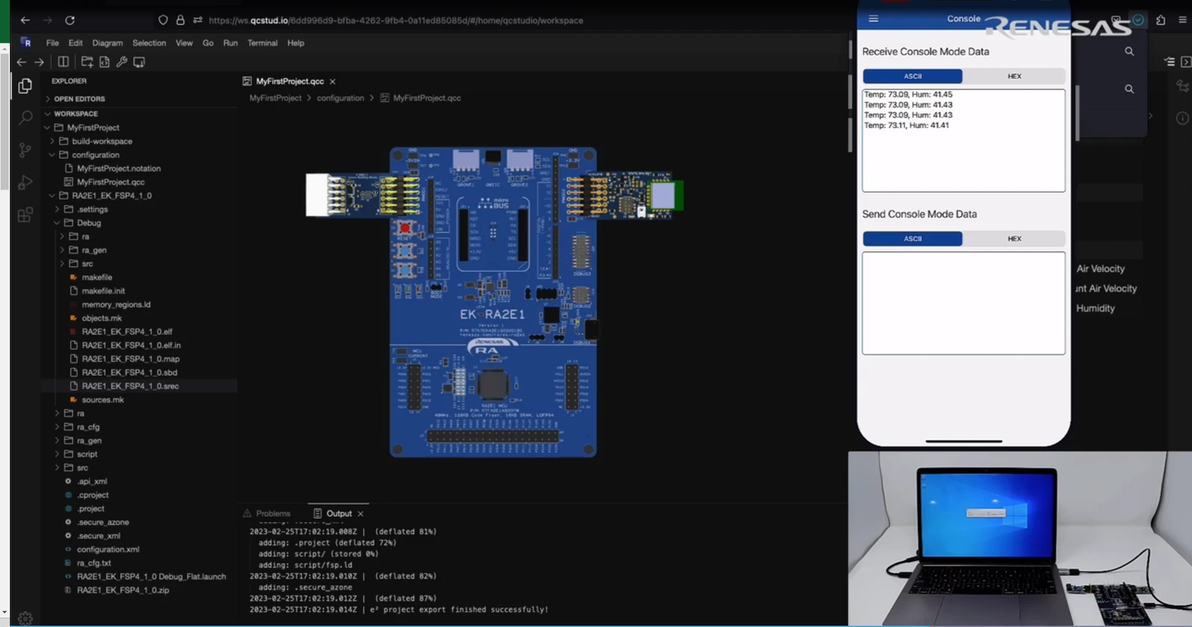
Task: Open the Selection menu
Action: 149,43
